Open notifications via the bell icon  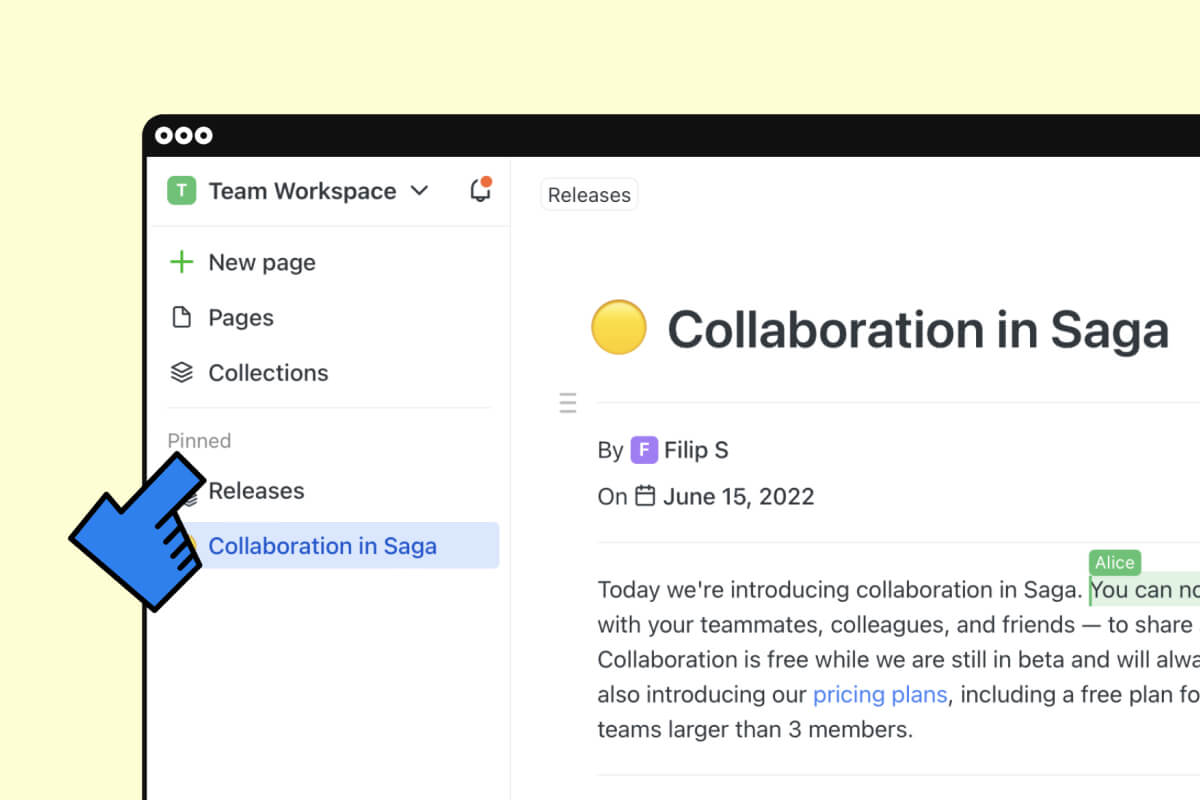[480, 191]
